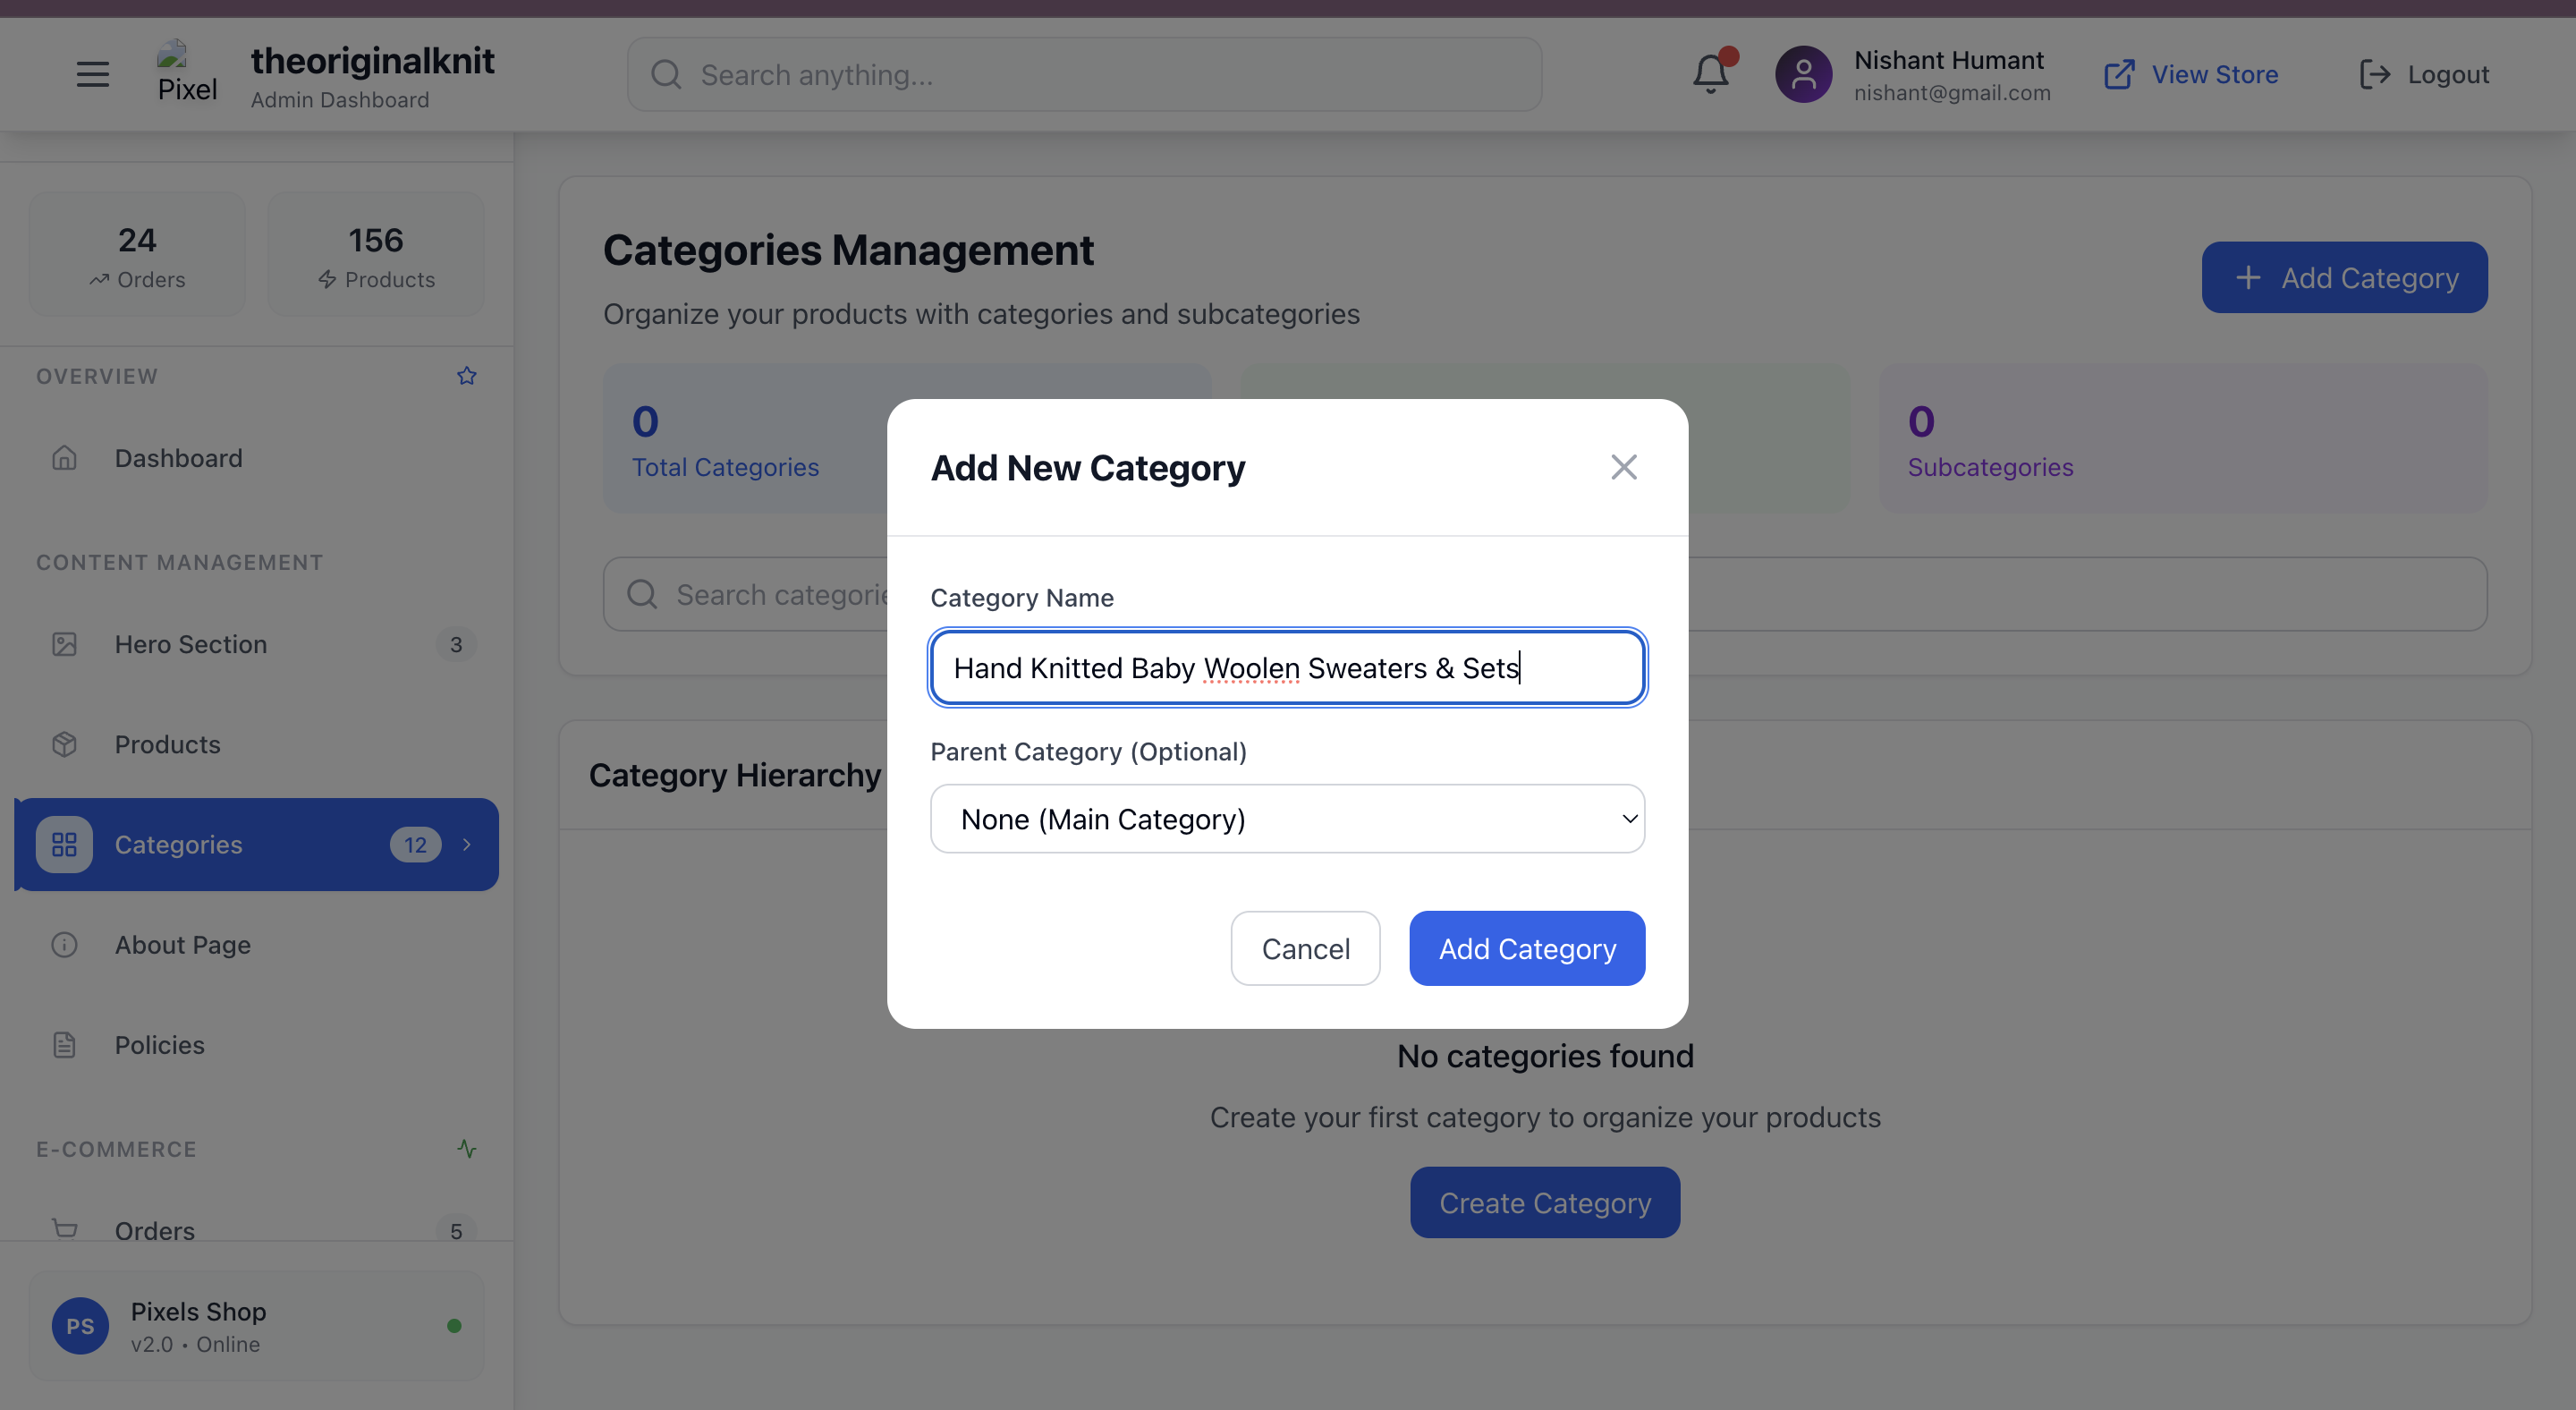Go to the Products sidebar item

point(167,744)
